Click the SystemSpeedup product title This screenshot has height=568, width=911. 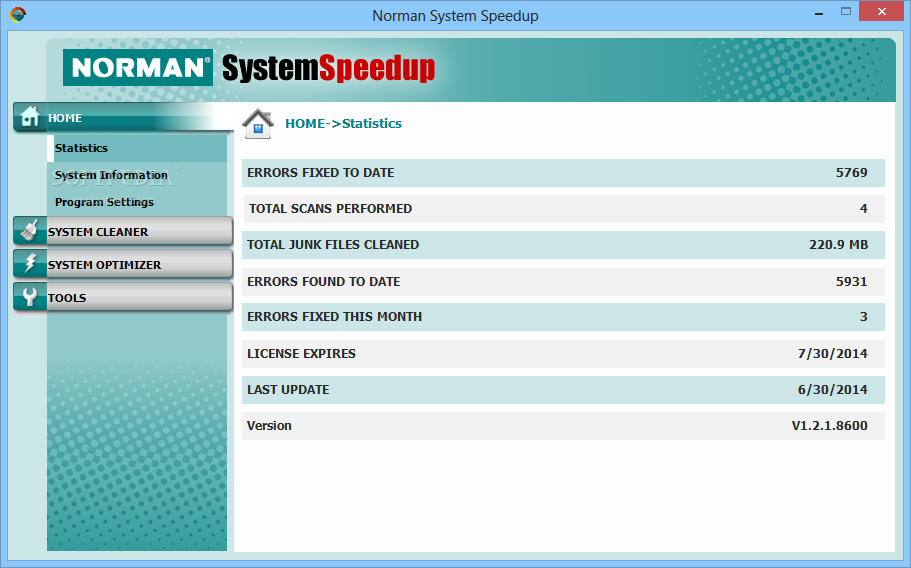click(x=328, y=69)
